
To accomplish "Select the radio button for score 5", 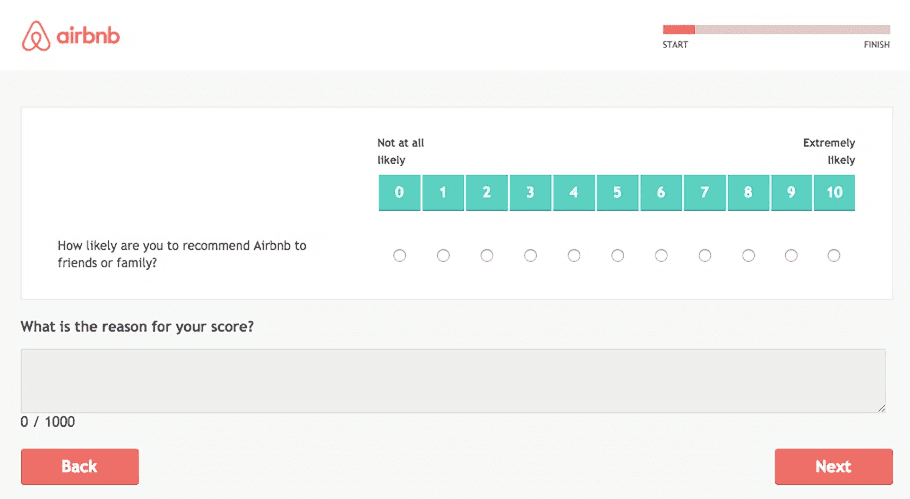I will [x=618, y=255].
